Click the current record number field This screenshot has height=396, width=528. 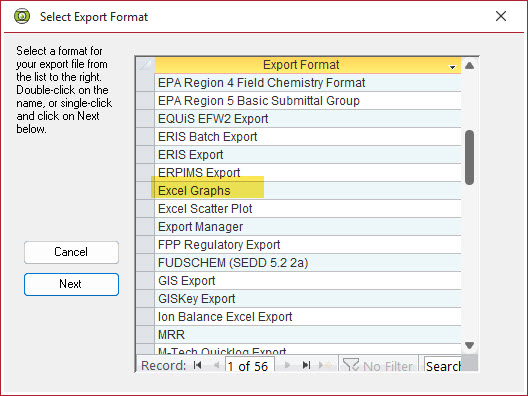point(250,365)
